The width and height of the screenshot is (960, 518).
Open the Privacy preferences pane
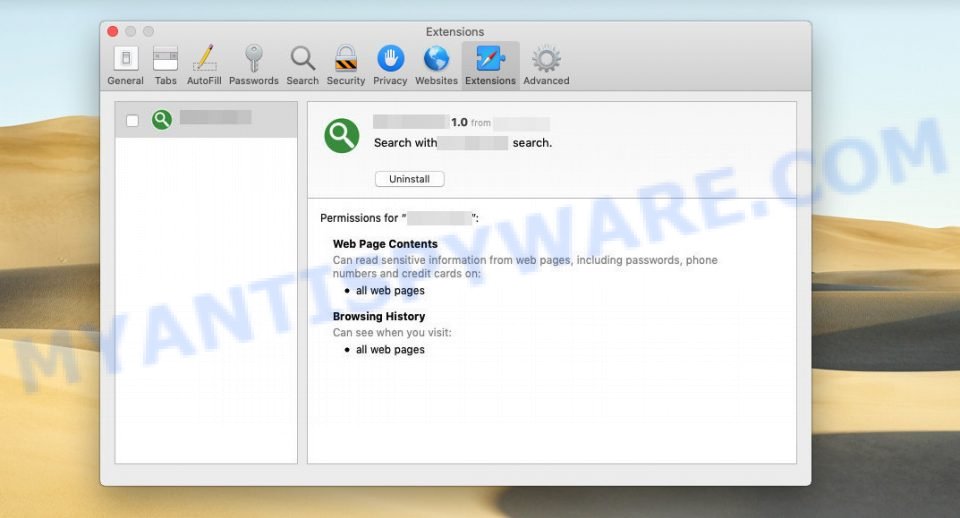click(390, 66)
